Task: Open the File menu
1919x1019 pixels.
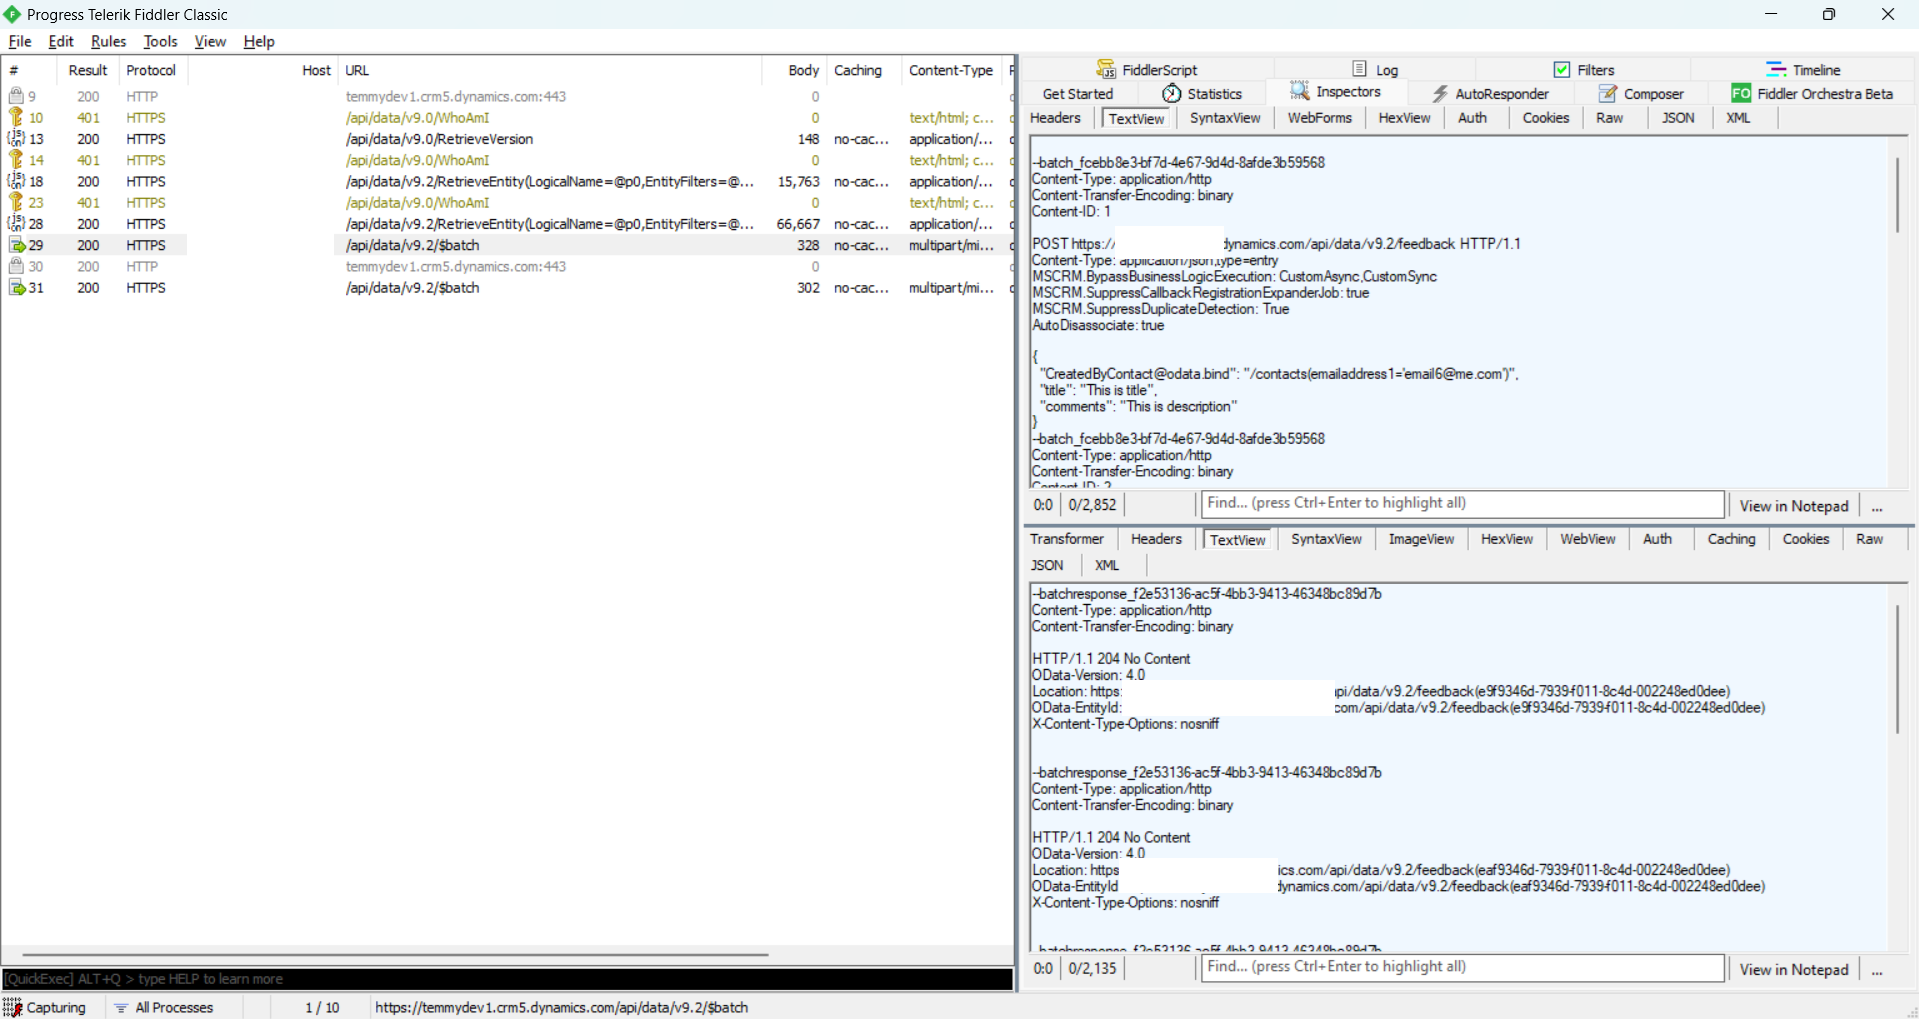Action: (x=20, y=41)
